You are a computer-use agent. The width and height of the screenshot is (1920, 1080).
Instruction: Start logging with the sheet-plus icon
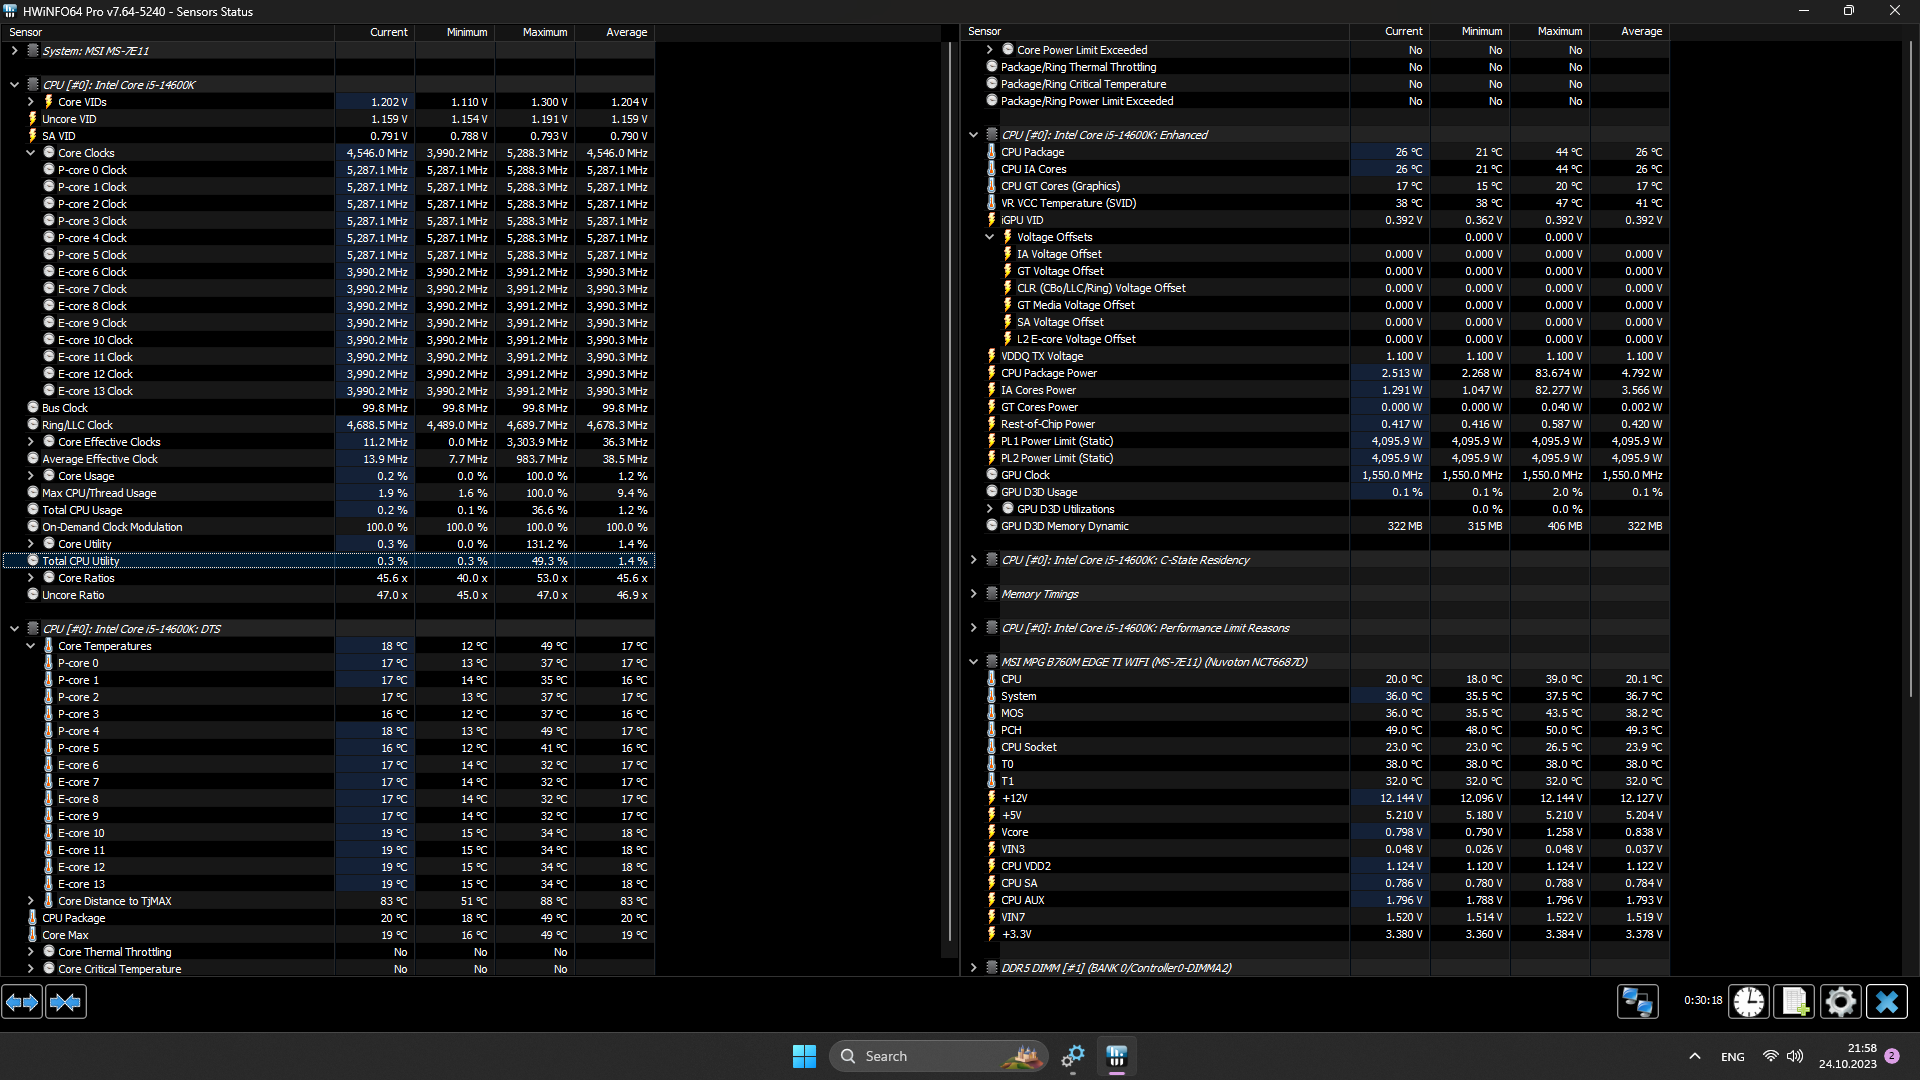1794,1001
